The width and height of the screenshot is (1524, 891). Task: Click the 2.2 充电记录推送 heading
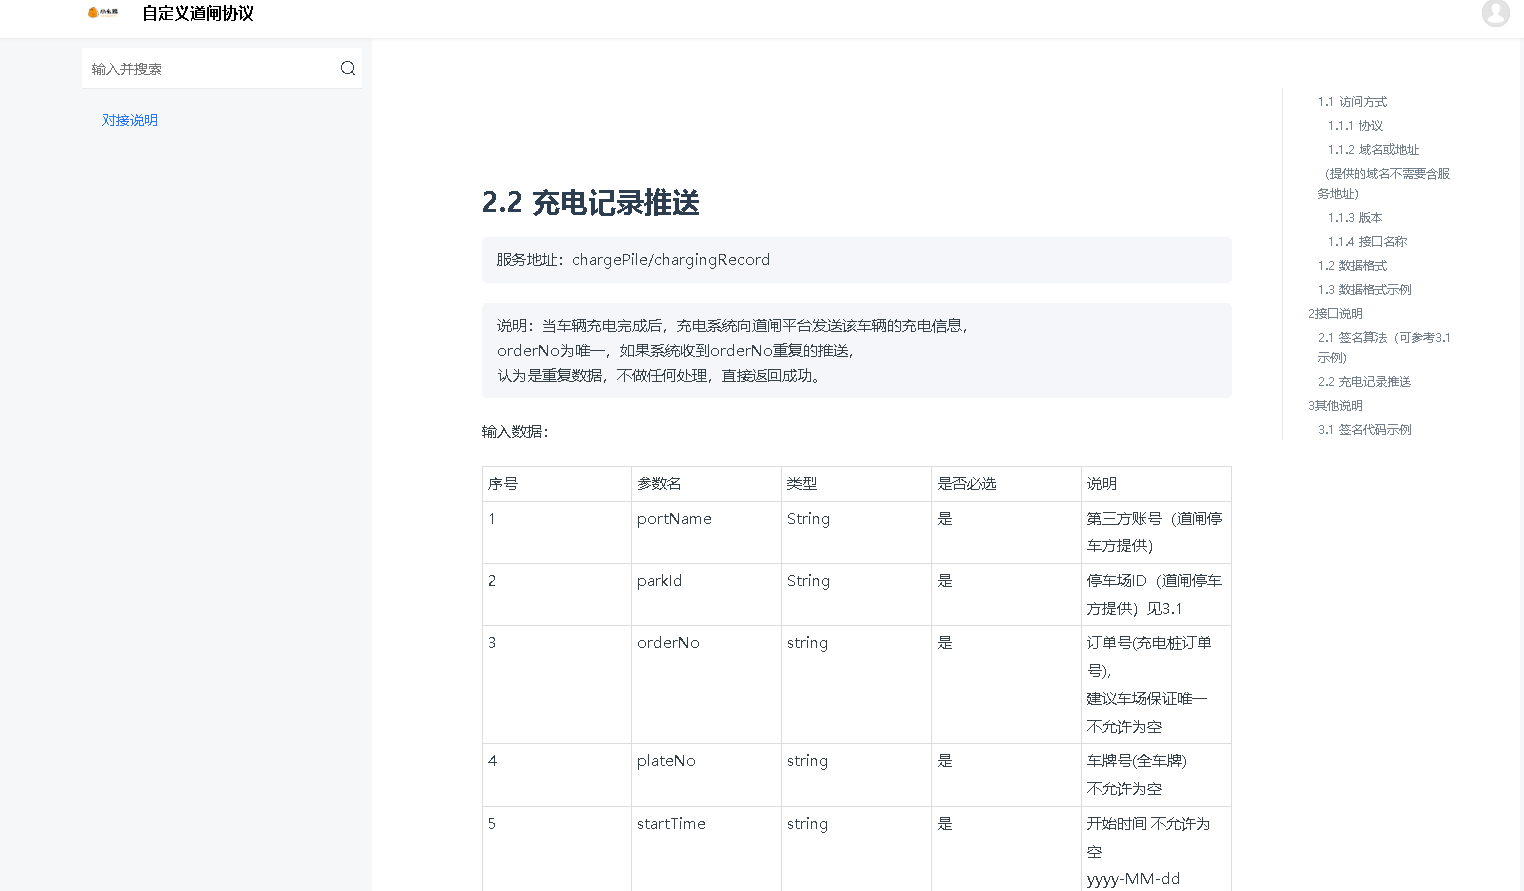[x=590, y=203]
